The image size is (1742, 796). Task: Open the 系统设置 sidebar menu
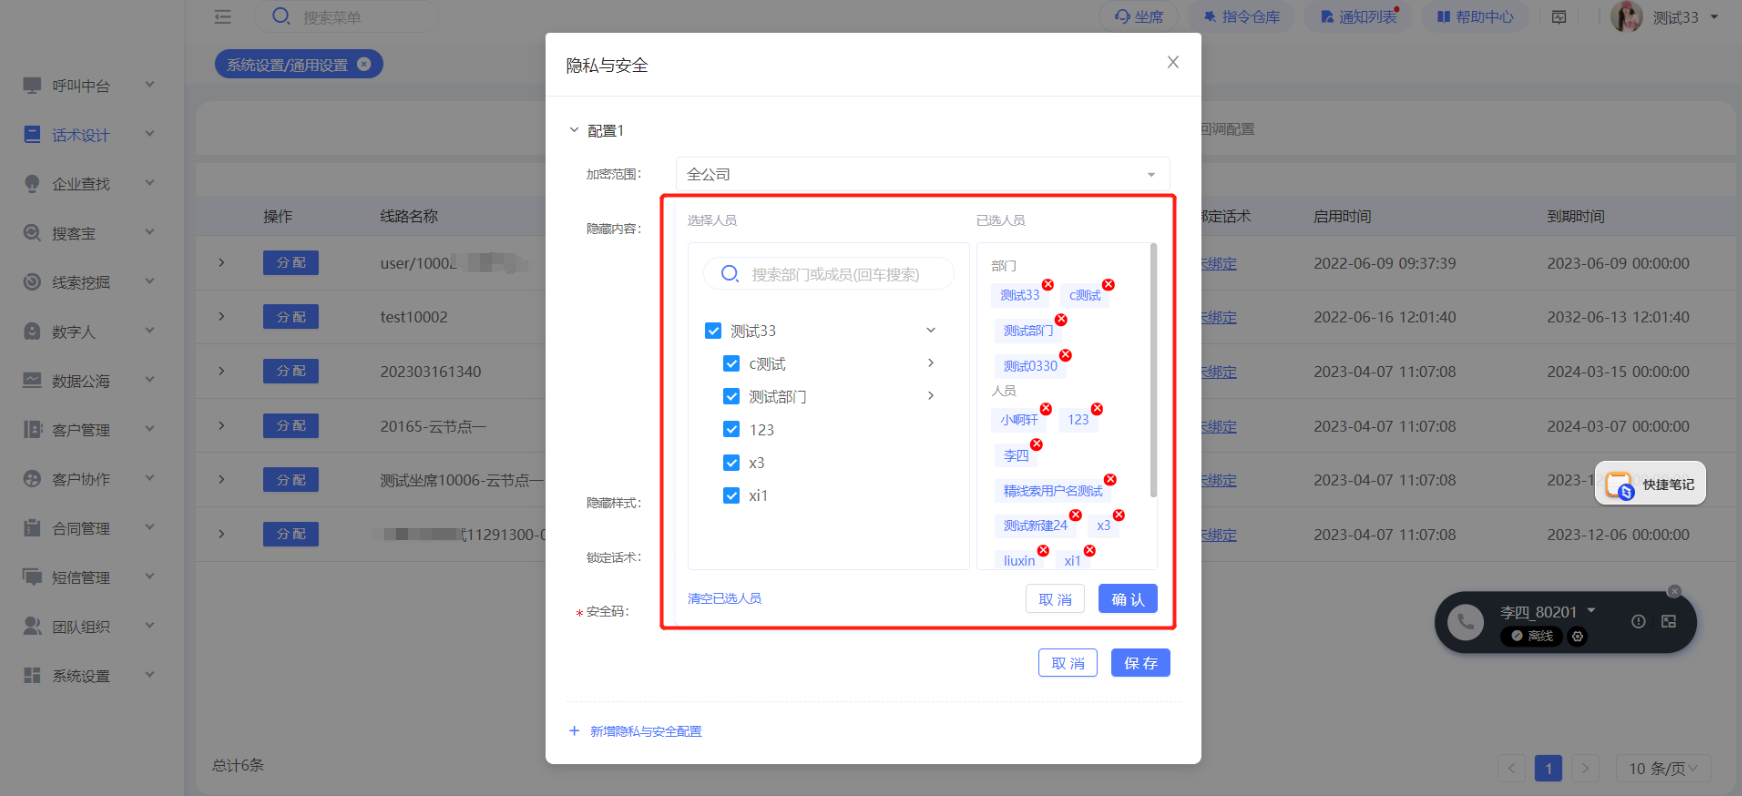coord(88,676)
